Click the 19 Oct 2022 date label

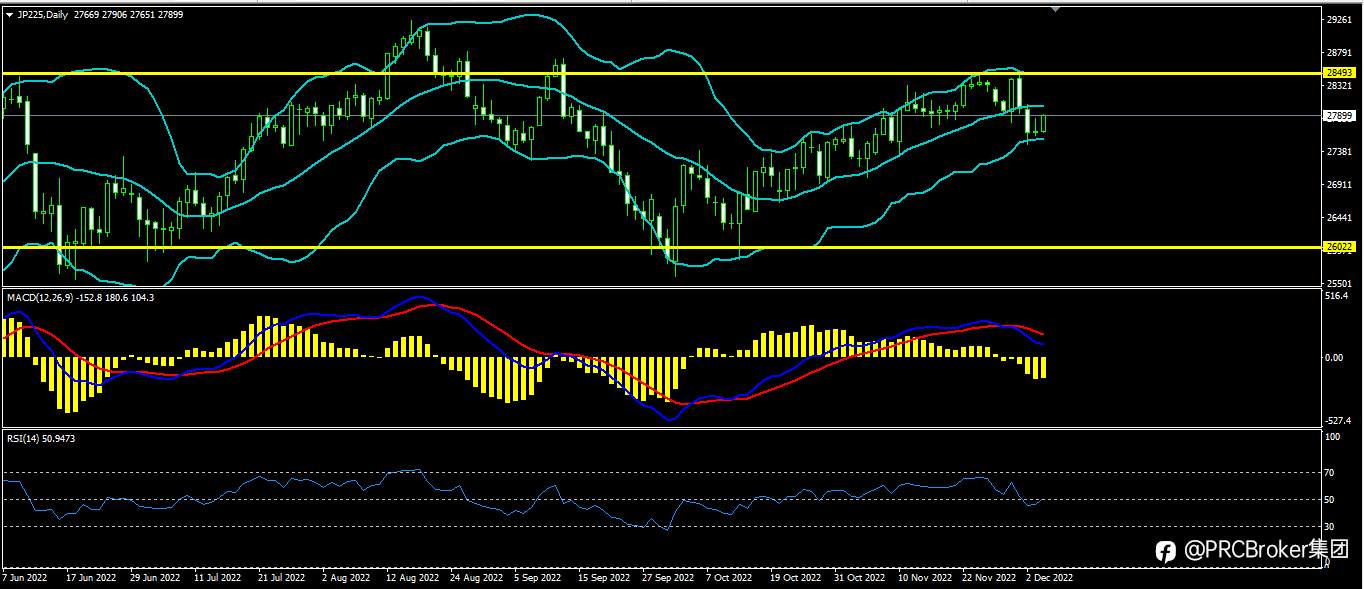point(795,577)
